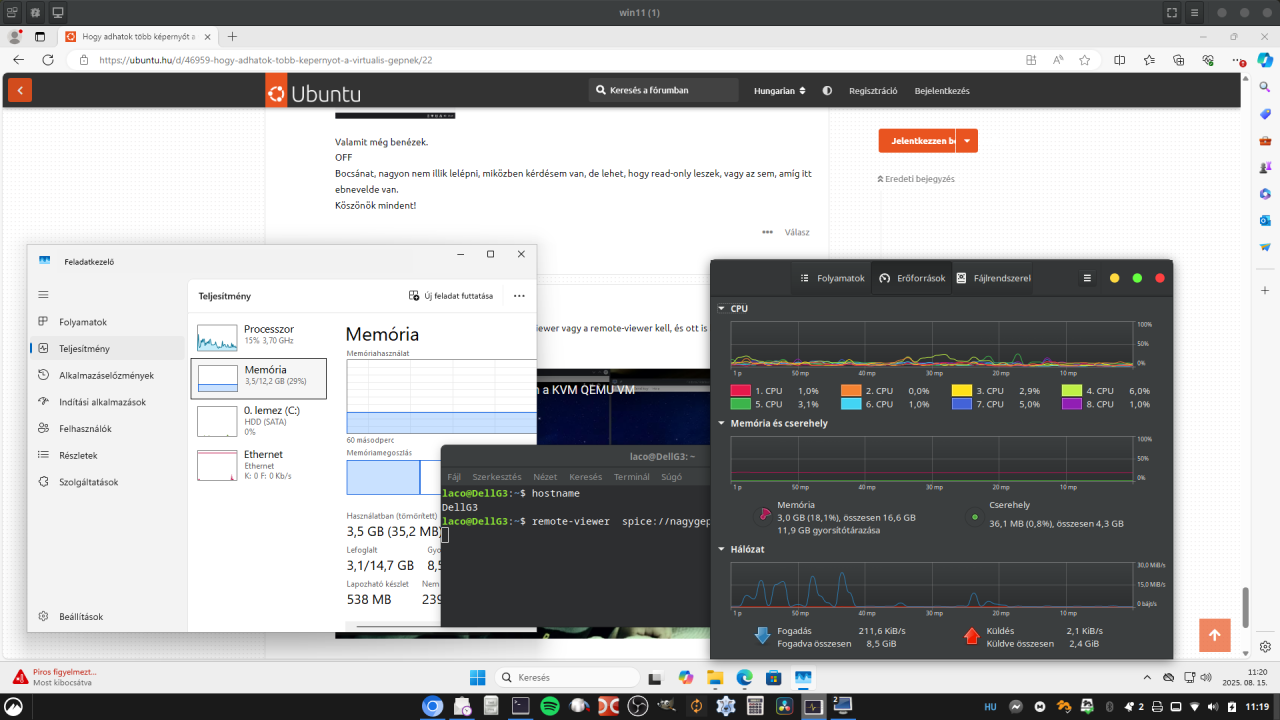
Task: Click the scroll-to-top arrow button
Action: click(1214, 635)
